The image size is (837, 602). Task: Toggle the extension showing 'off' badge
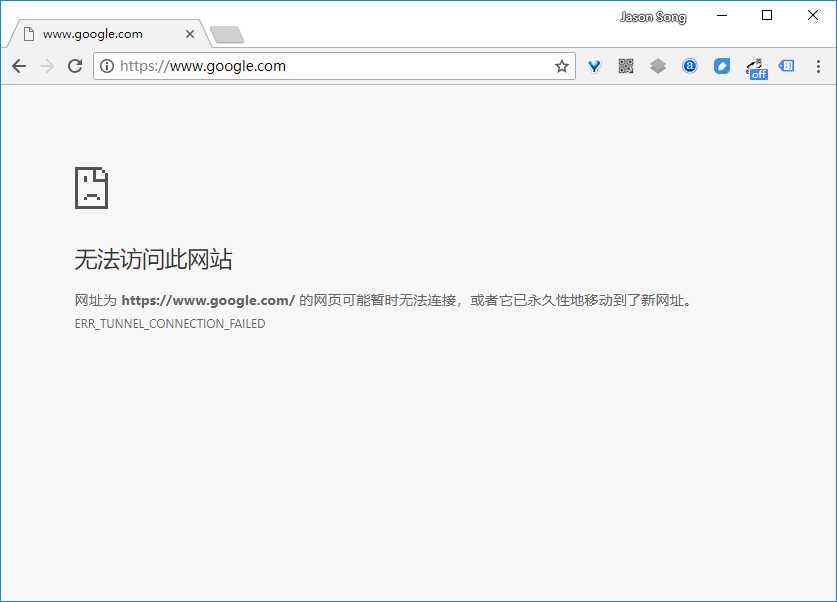pos(757,69)
